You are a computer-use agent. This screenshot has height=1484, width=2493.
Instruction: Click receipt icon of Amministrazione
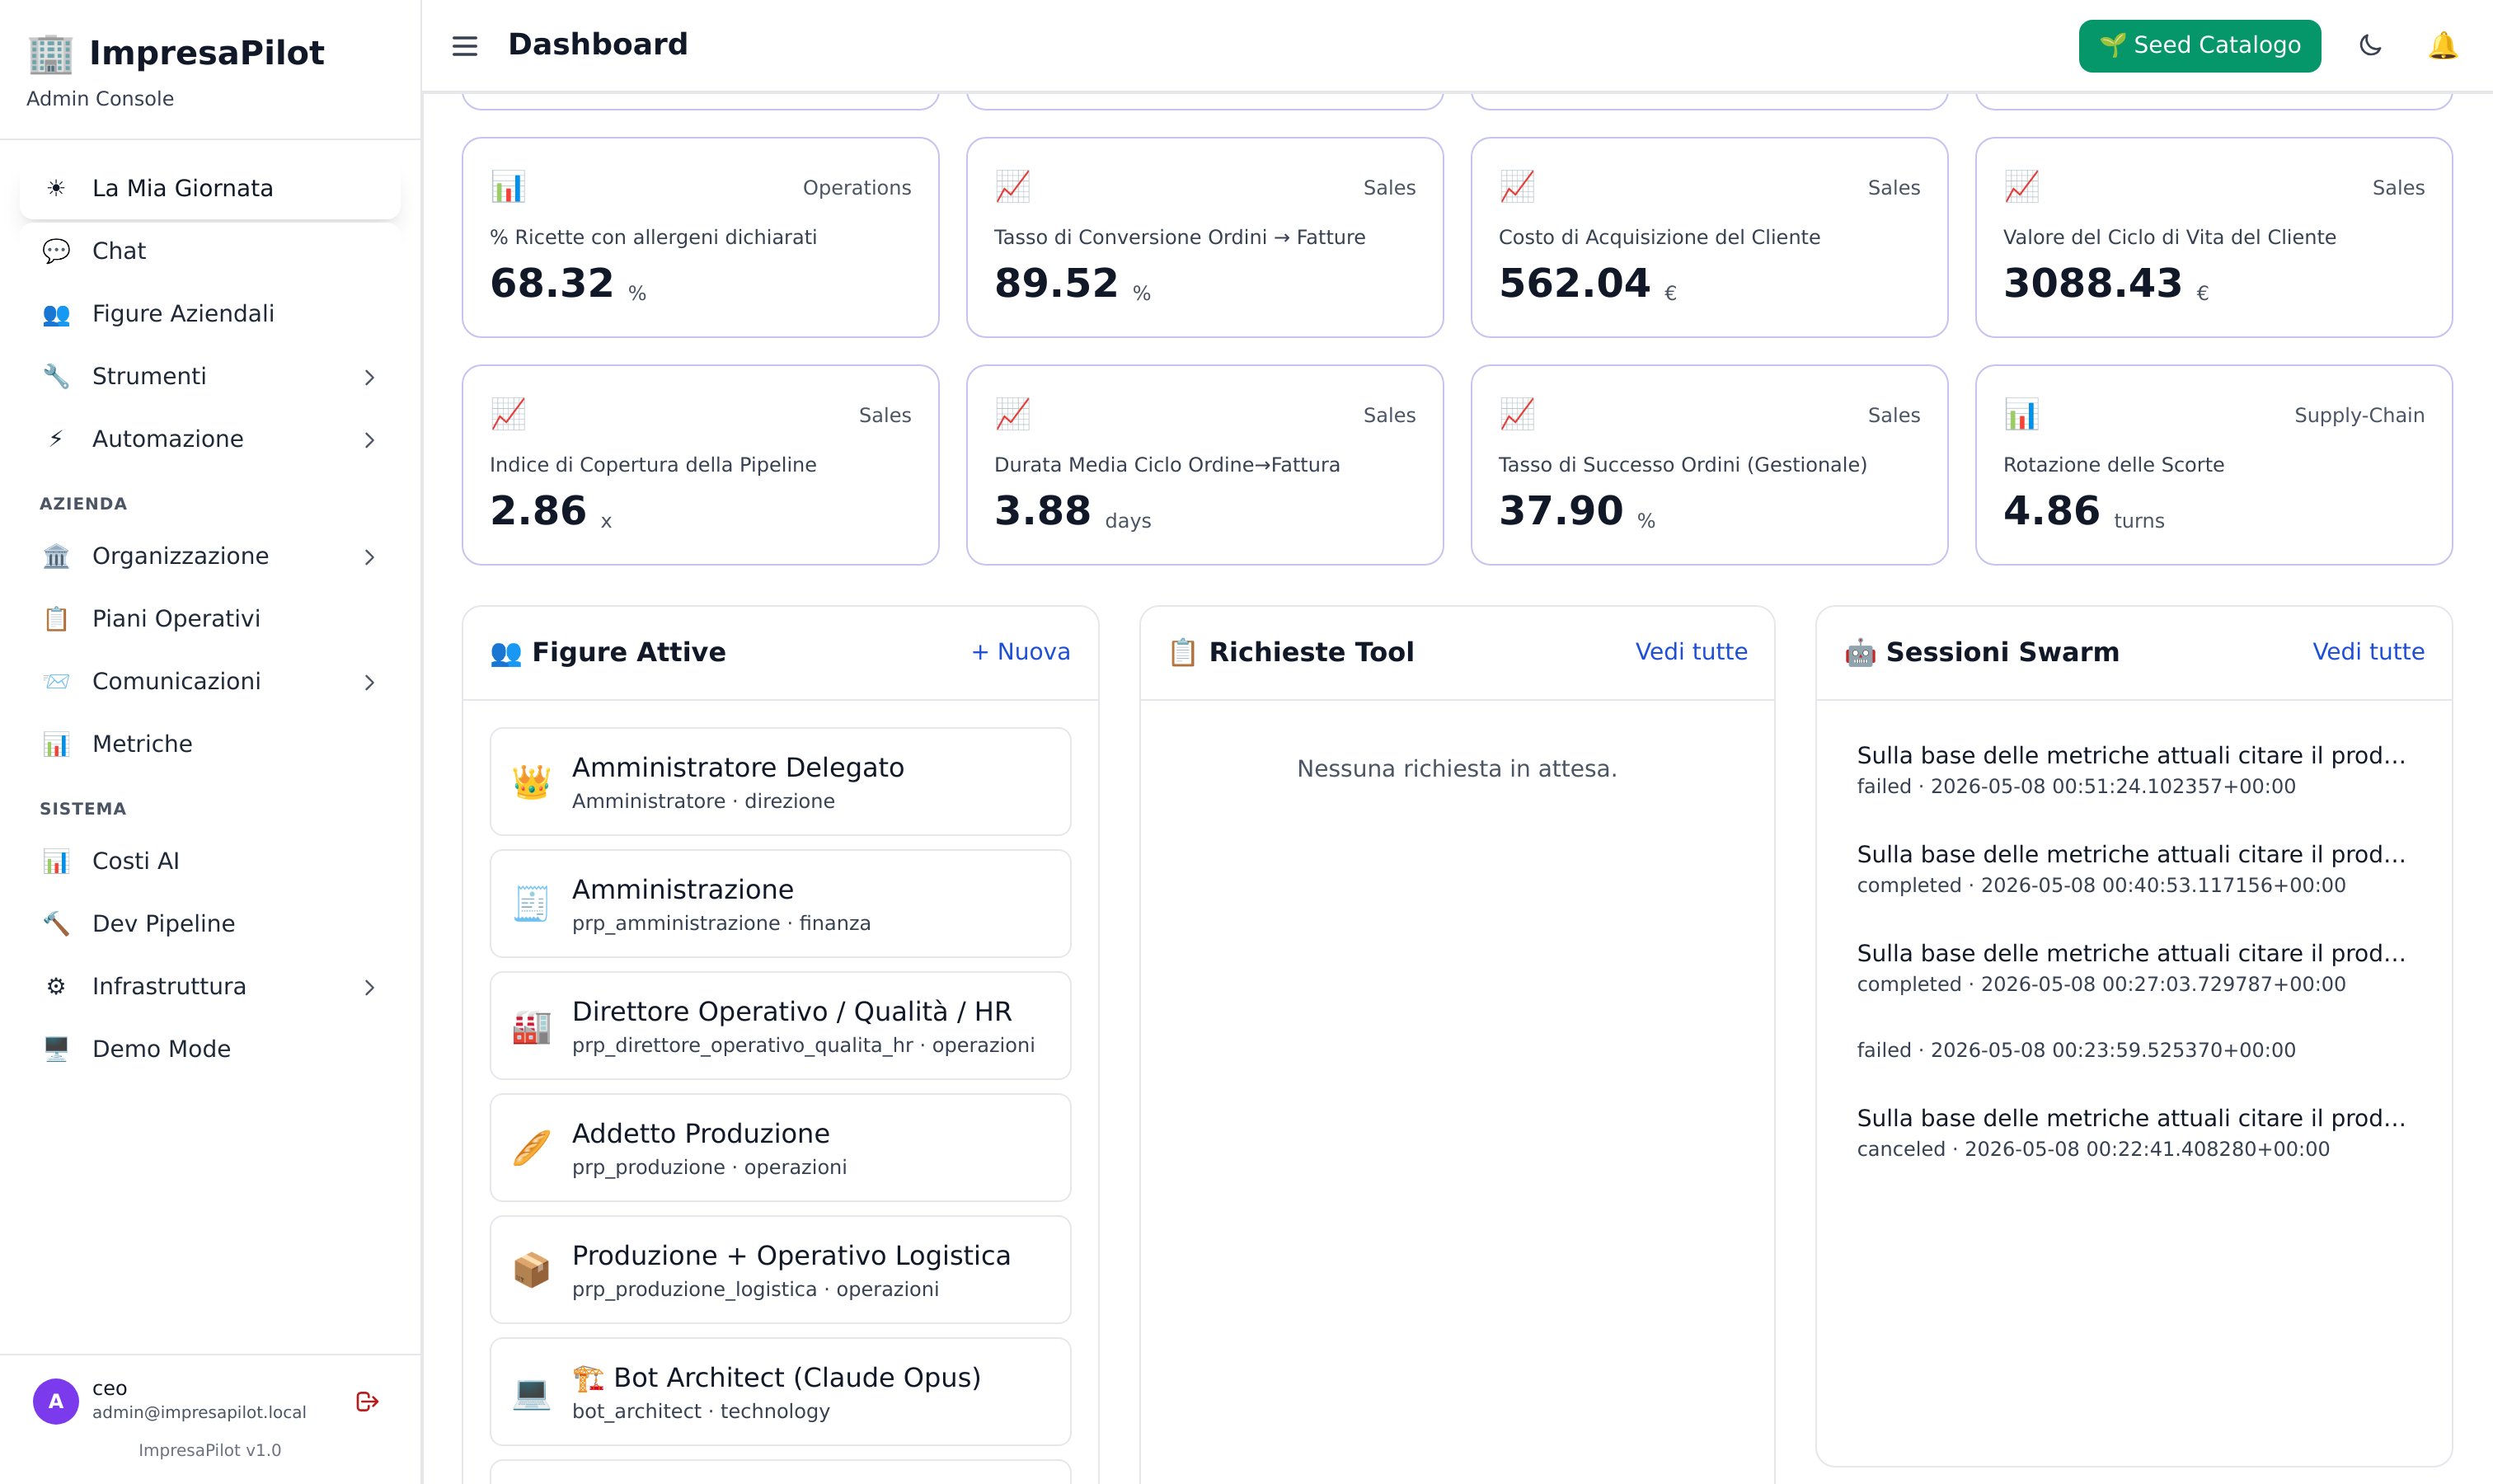[x=531, y=904]
